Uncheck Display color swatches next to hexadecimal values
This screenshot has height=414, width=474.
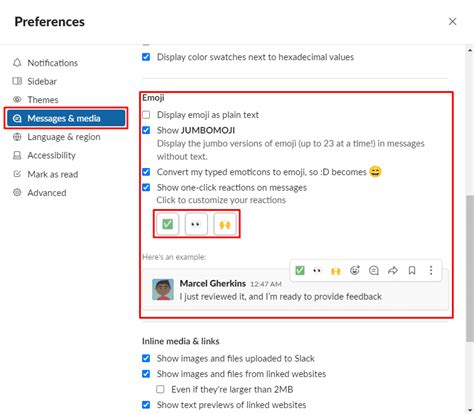(146, 57)
